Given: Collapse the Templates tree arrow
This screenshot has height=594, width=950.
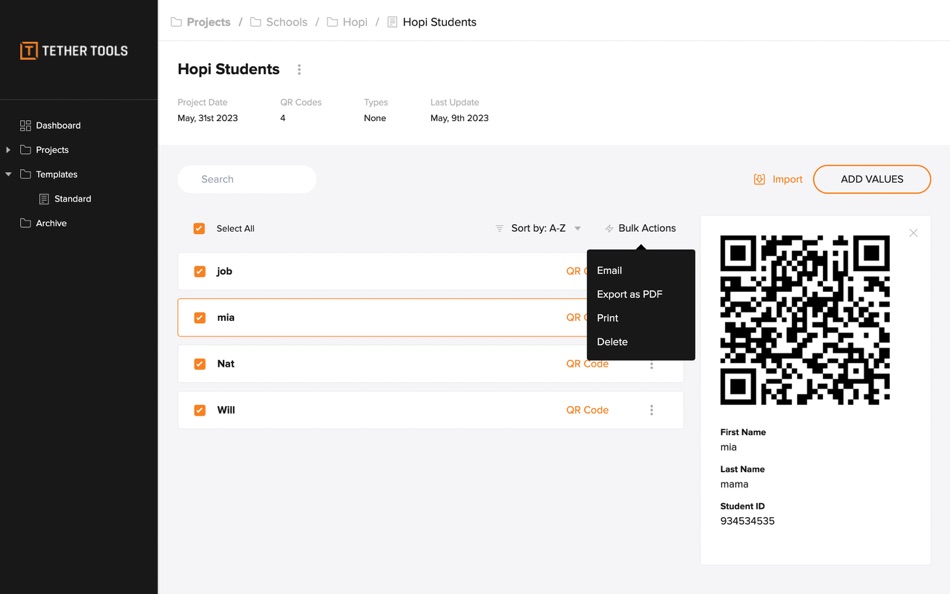Looking at the screenshot, I should (x=8, y=174).
